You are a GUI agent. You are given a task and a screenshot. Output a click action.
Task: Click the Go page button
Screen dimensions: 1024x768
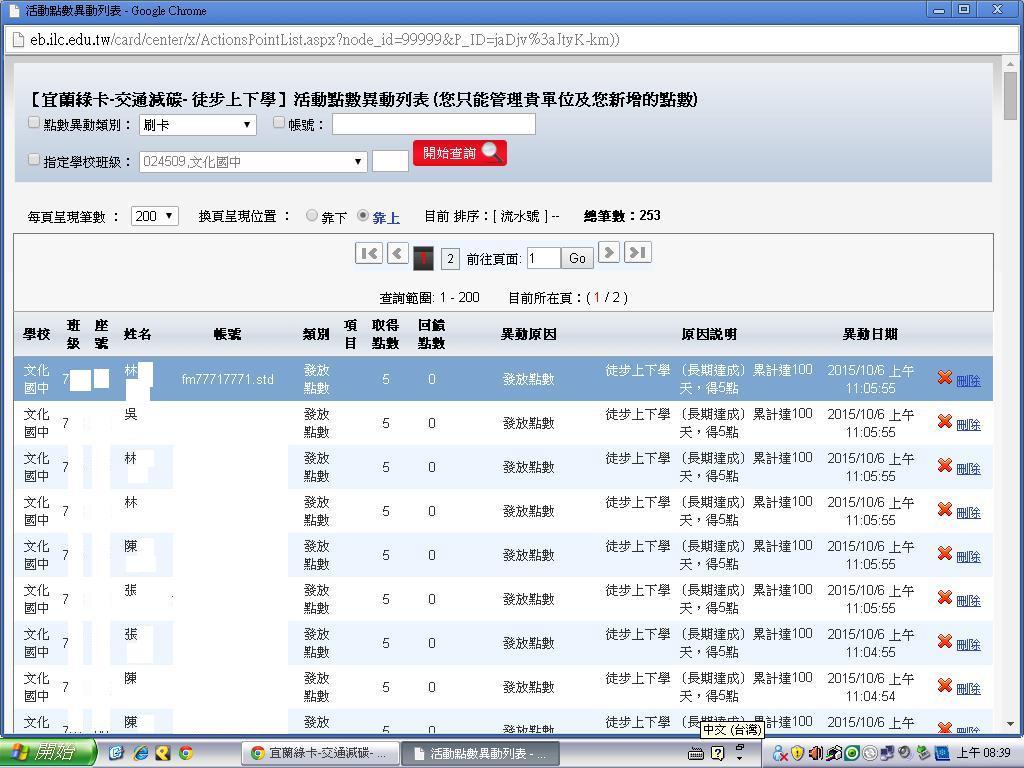point(577,258)
